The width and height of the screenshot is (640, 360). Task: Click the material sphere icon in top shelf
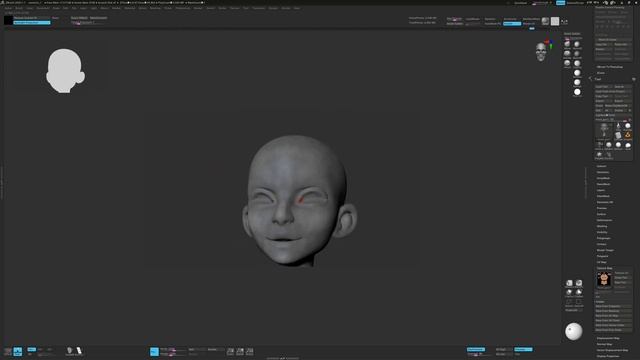tap(545, 21)
